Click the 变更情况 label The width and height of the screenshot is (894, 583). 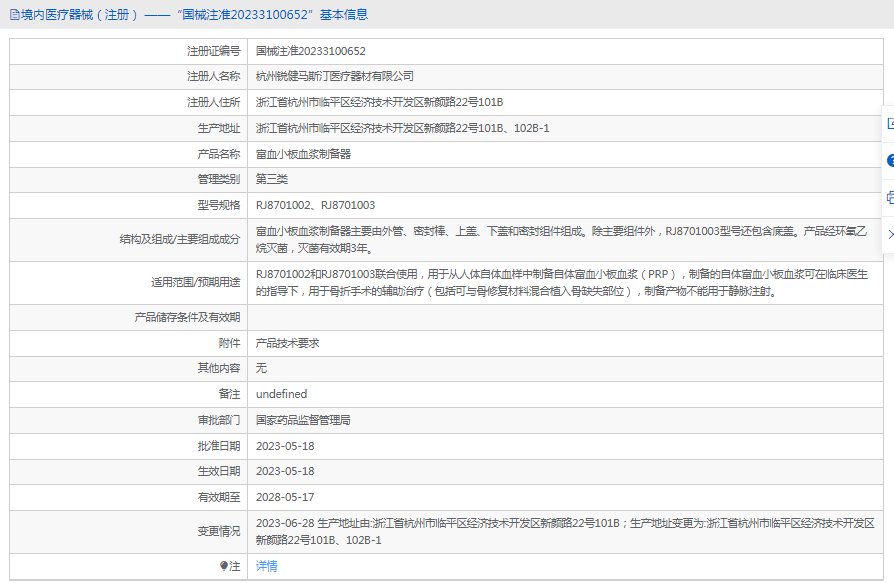(x=219, y=532)
